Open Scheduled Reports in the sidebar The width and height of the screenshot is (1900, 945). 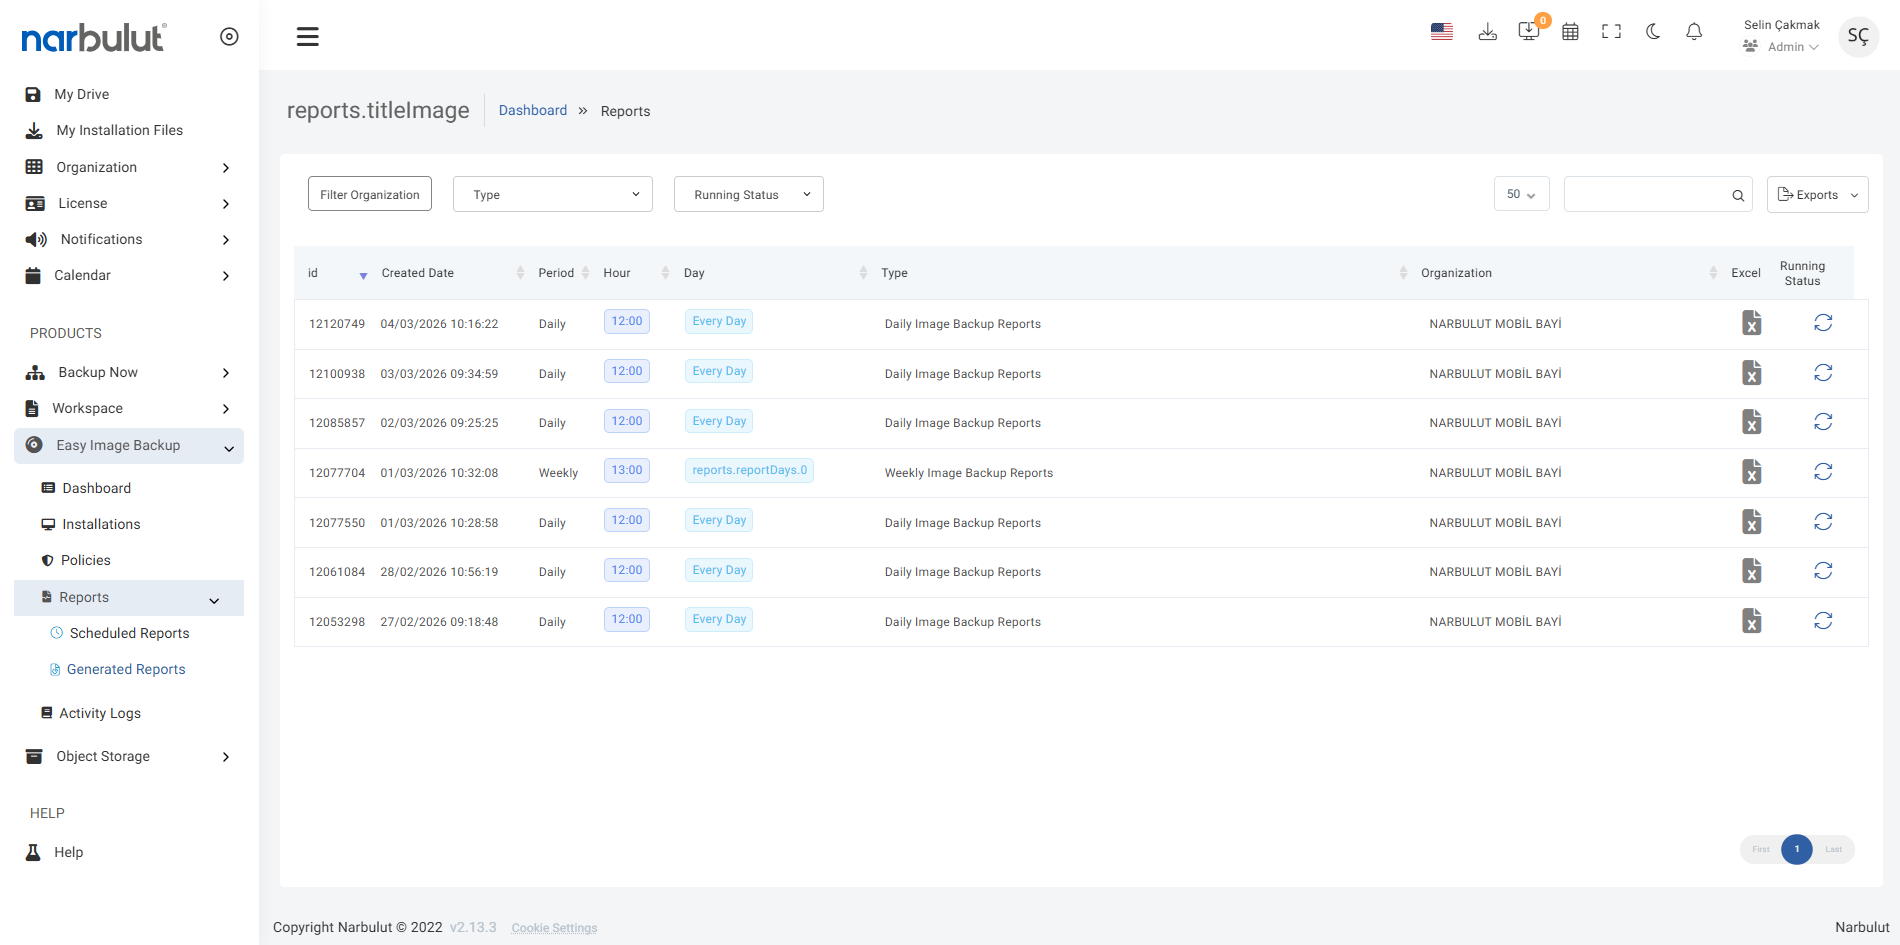[x=129, y=633]
